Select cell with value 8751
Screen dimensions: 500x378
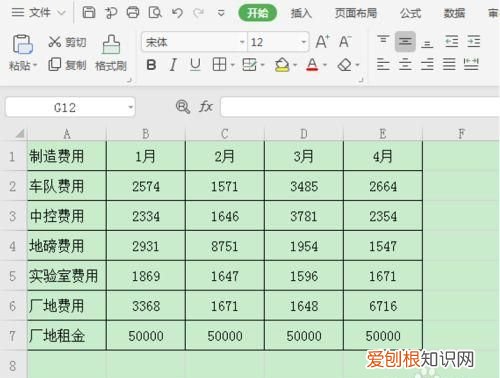[225, 246]
